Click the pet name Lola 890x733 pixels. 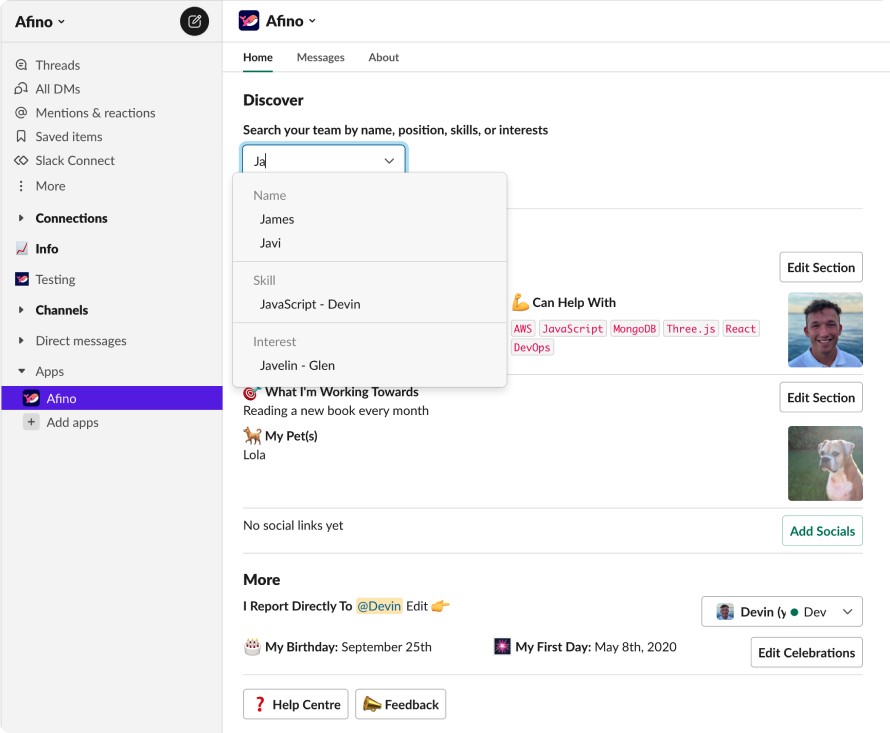[x=254, y=455]
